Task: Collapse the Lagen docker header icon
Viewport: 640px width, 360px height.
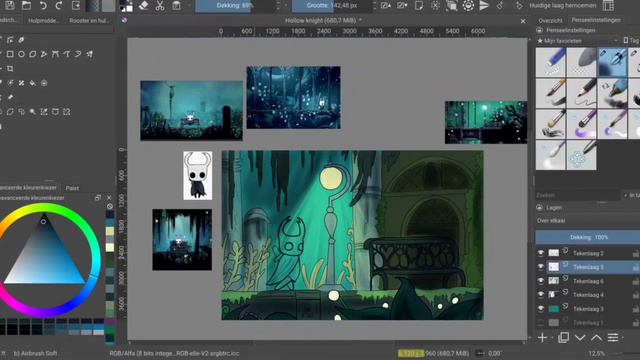Action: (540, 208)
